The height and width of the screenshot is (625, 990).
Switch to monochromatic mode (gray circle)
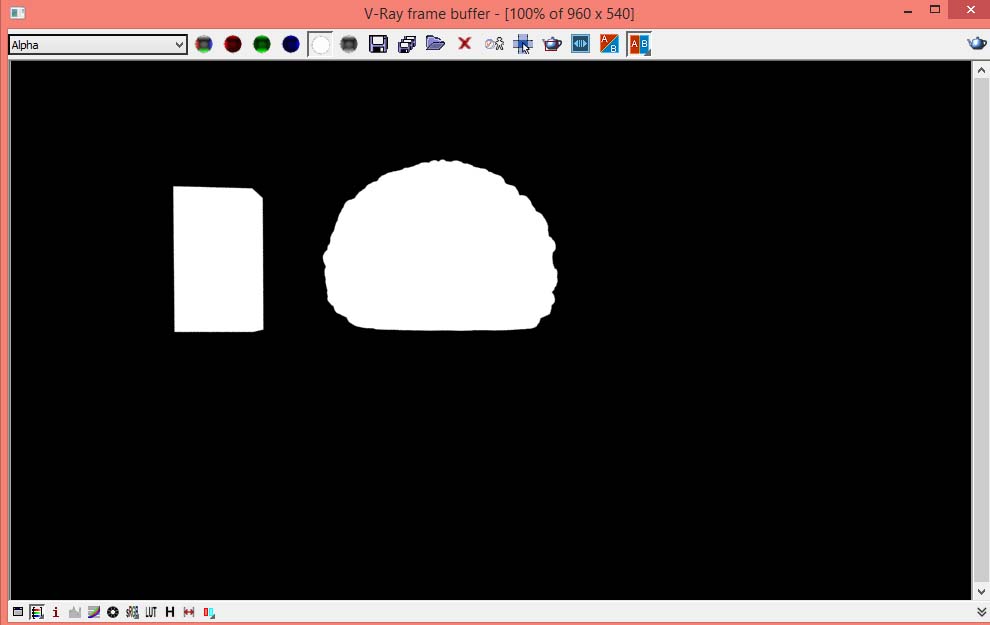pyautogui.click(x=349, y=44)
